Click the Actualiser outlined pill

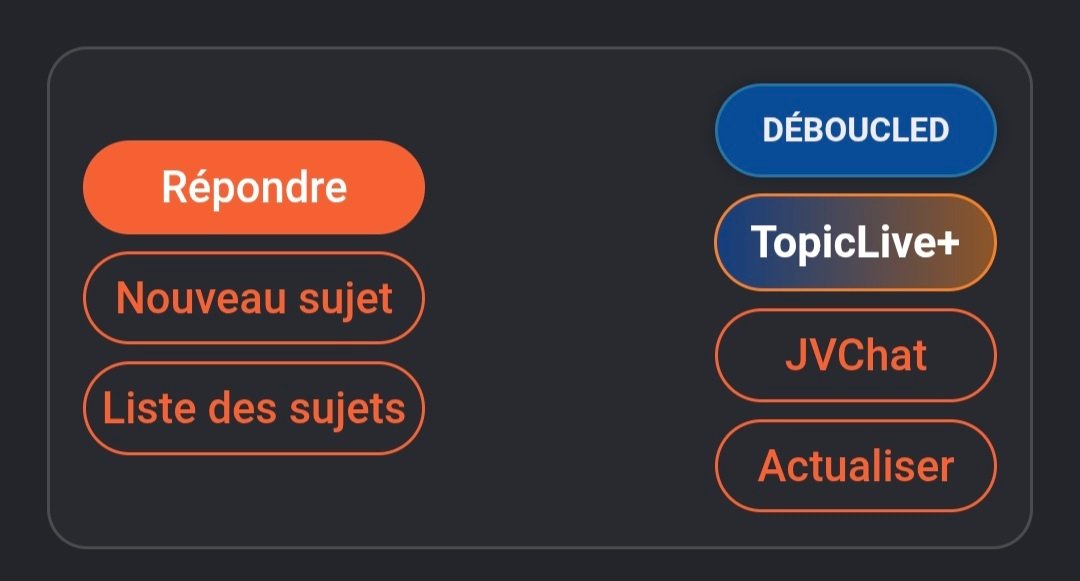pyautogui.click(x=856, y=466)
